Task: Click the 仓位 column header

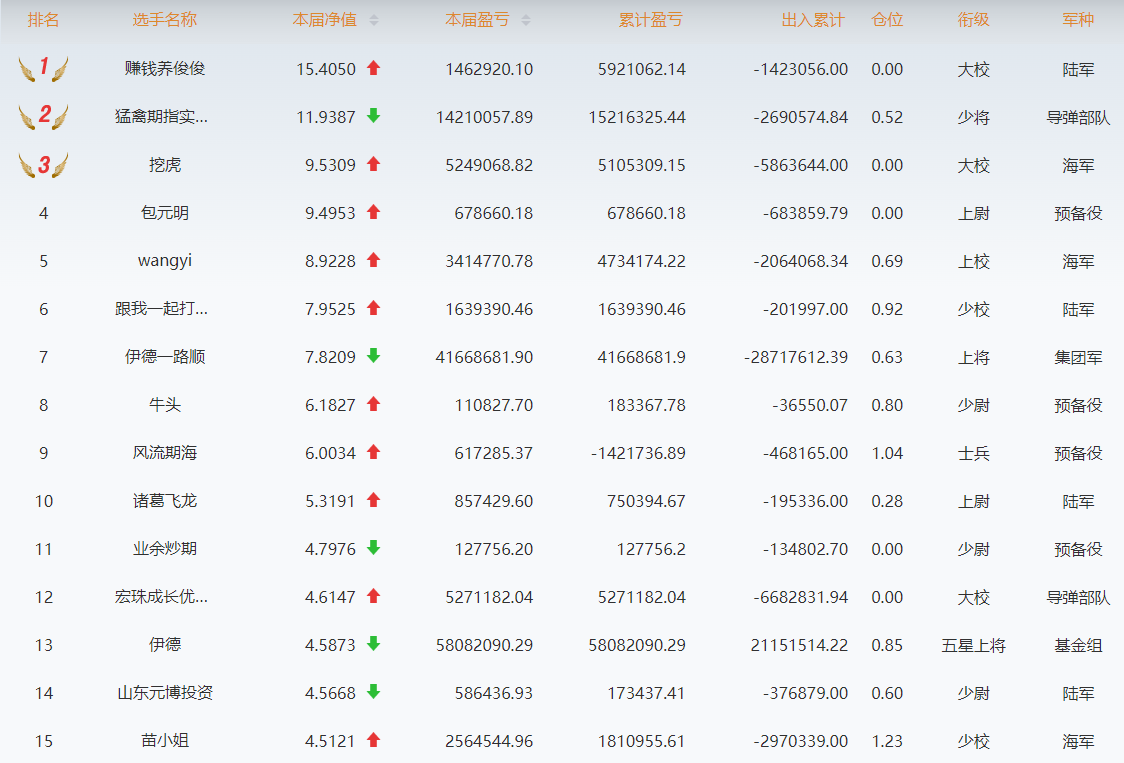Action: tap(887, 20)
